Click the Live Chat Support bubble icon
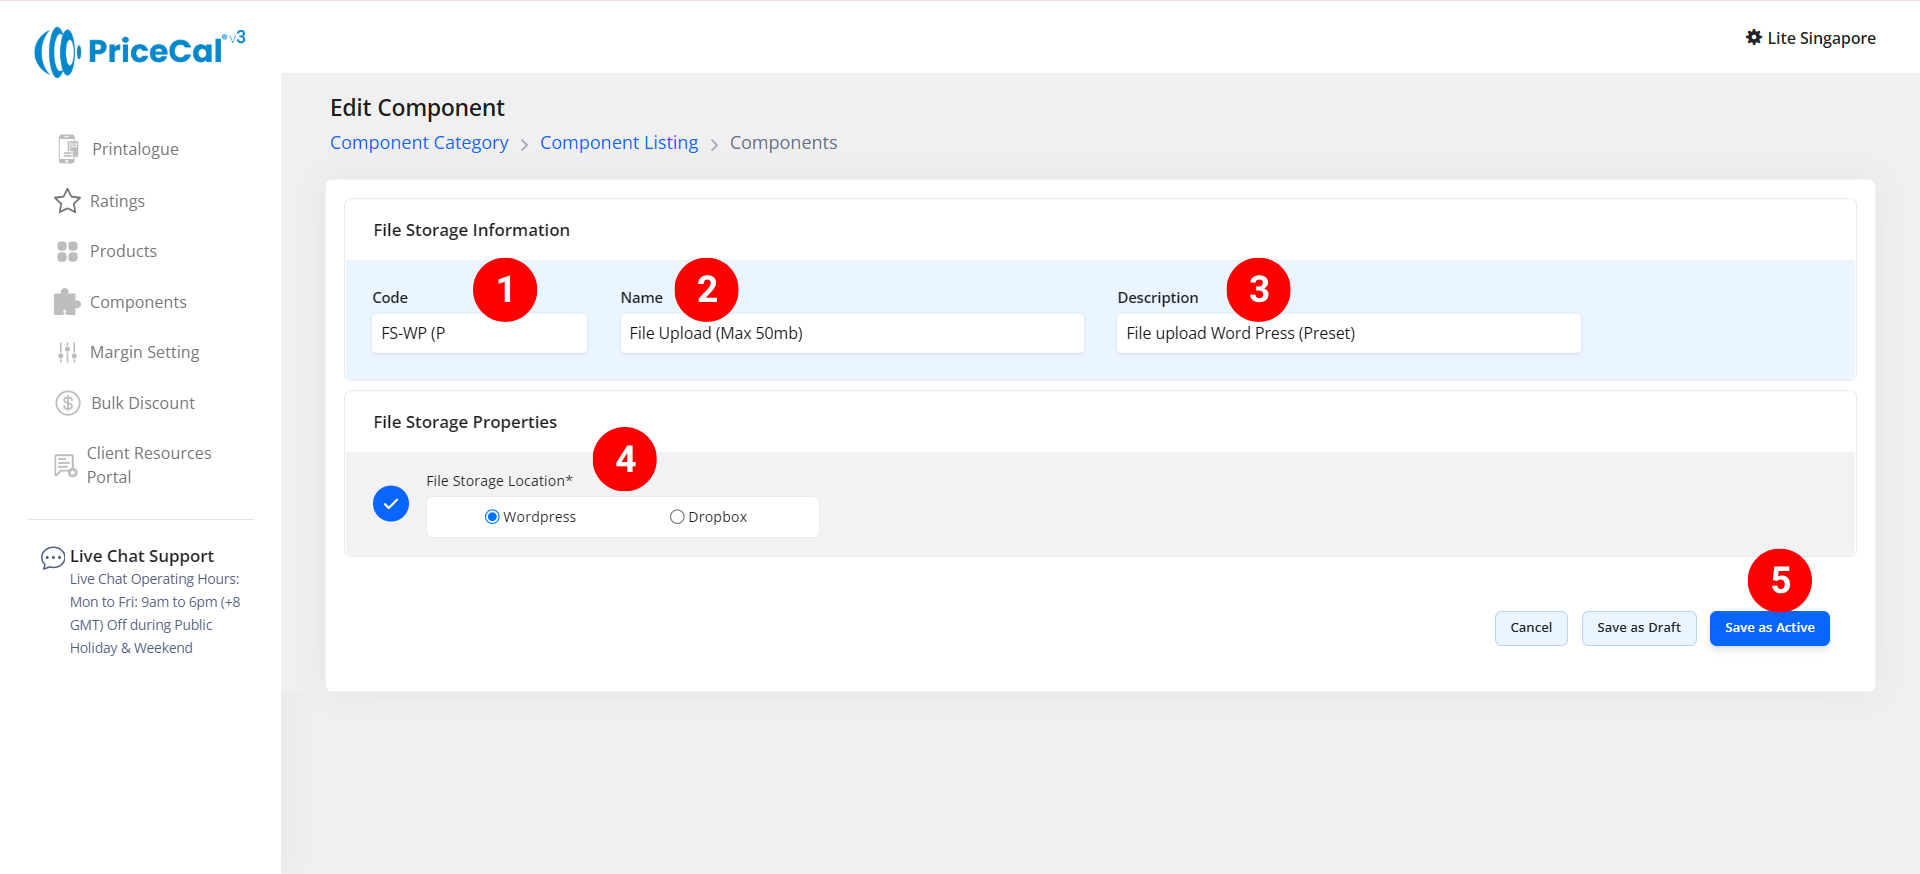Screen dimensions: 1920x874 [x=52, y=557]
